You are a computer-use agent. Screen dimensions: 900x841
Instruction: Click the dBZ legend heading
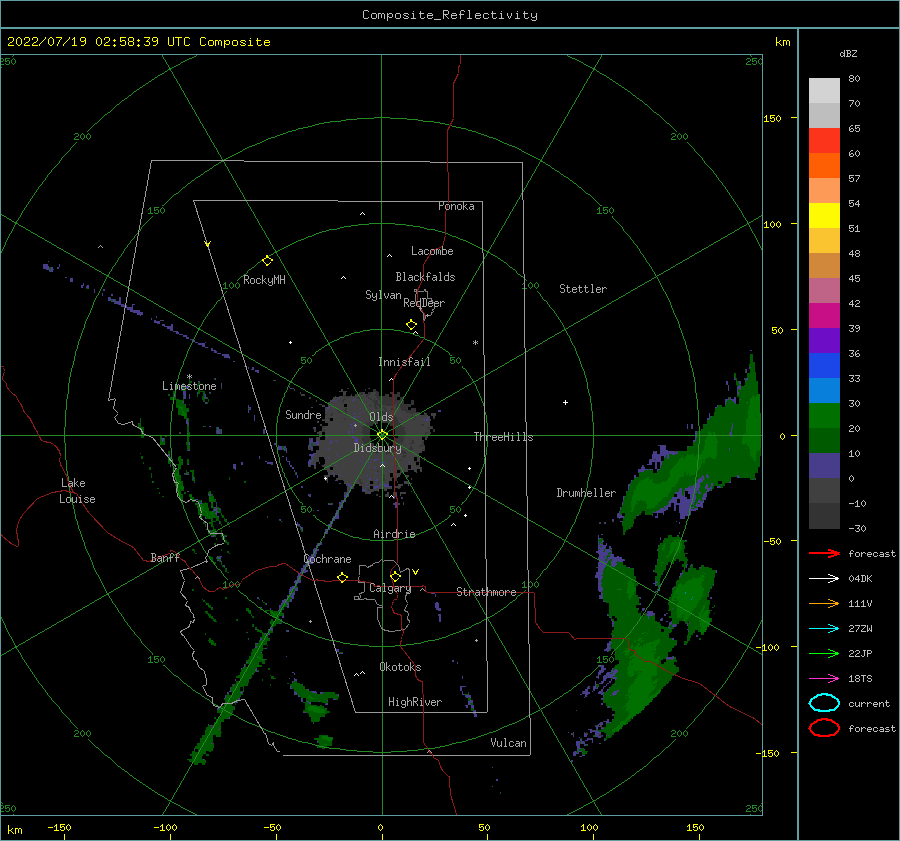pos(848,53)
